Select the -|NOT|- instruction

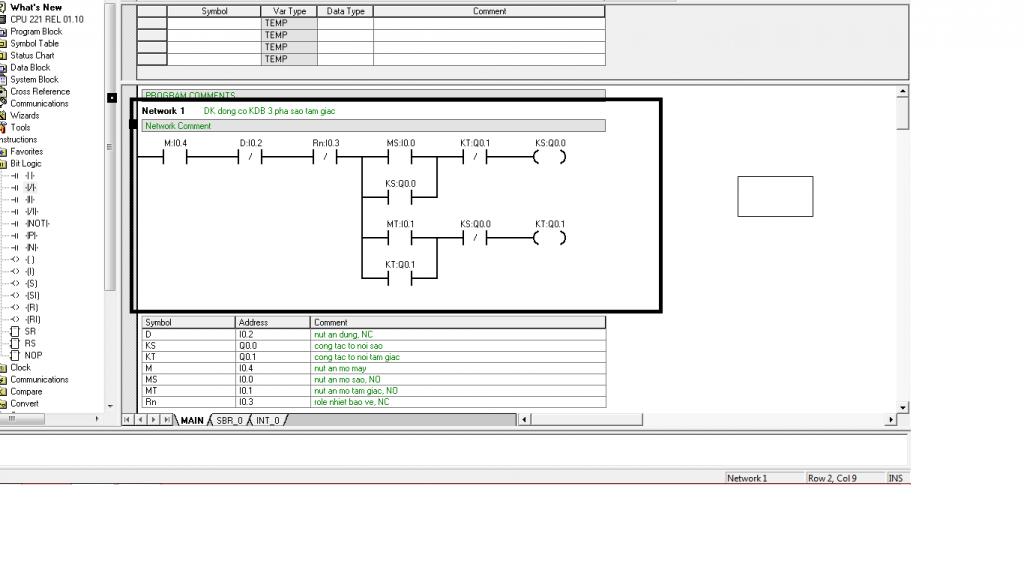tap(37, 223)
